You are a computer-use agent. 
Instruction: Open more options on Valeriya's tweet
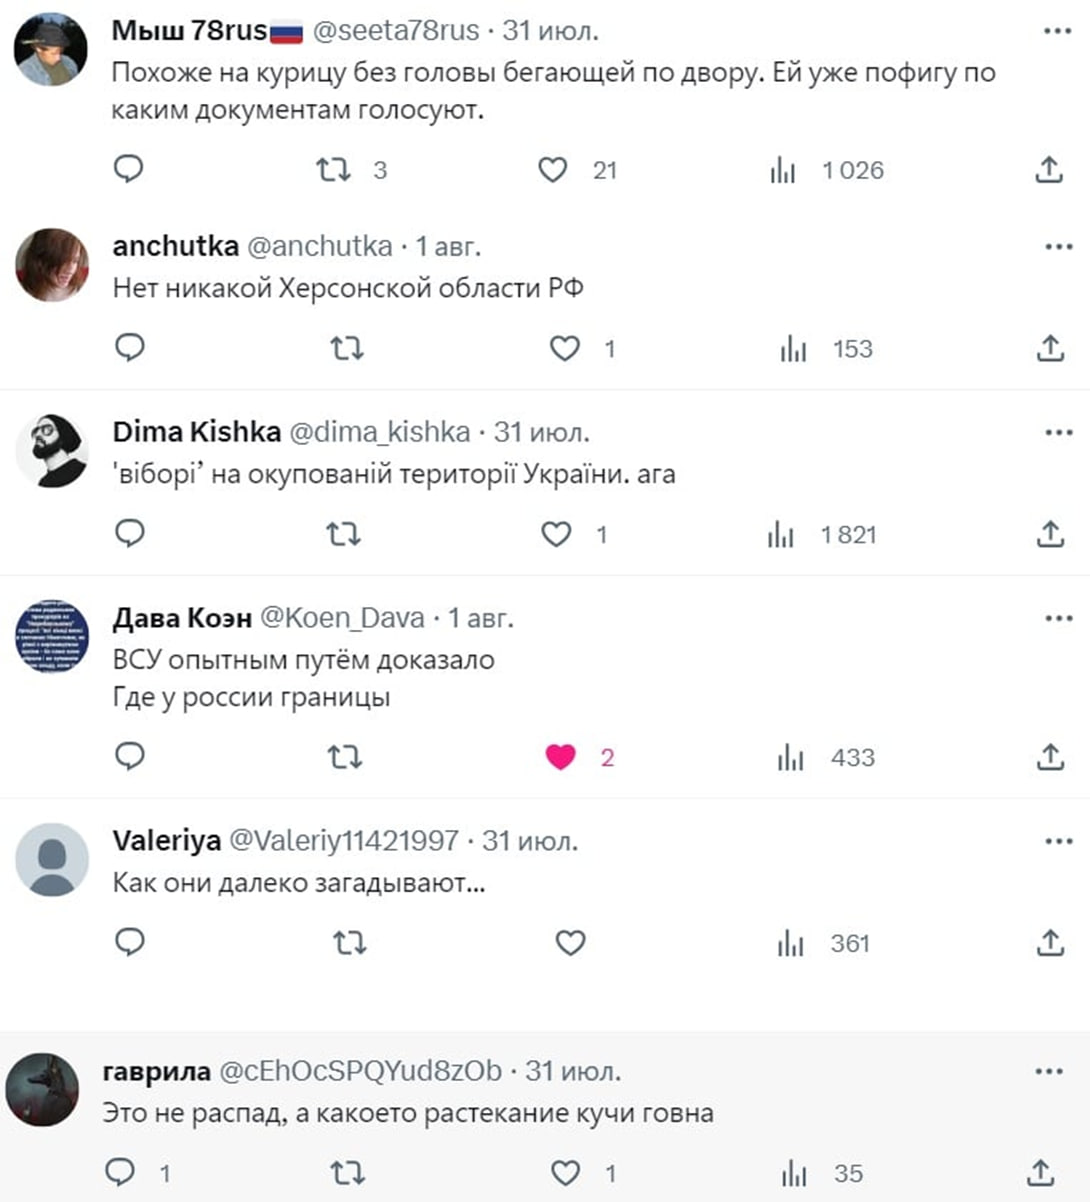pyautogui.click(x=1058, y=841)
